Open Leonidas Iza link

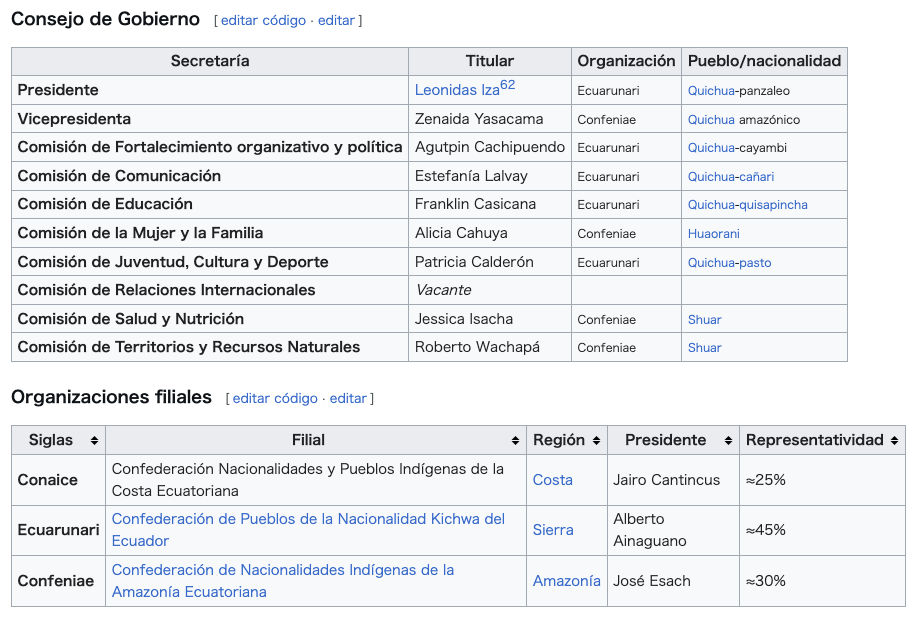click(x=456, y=90)
